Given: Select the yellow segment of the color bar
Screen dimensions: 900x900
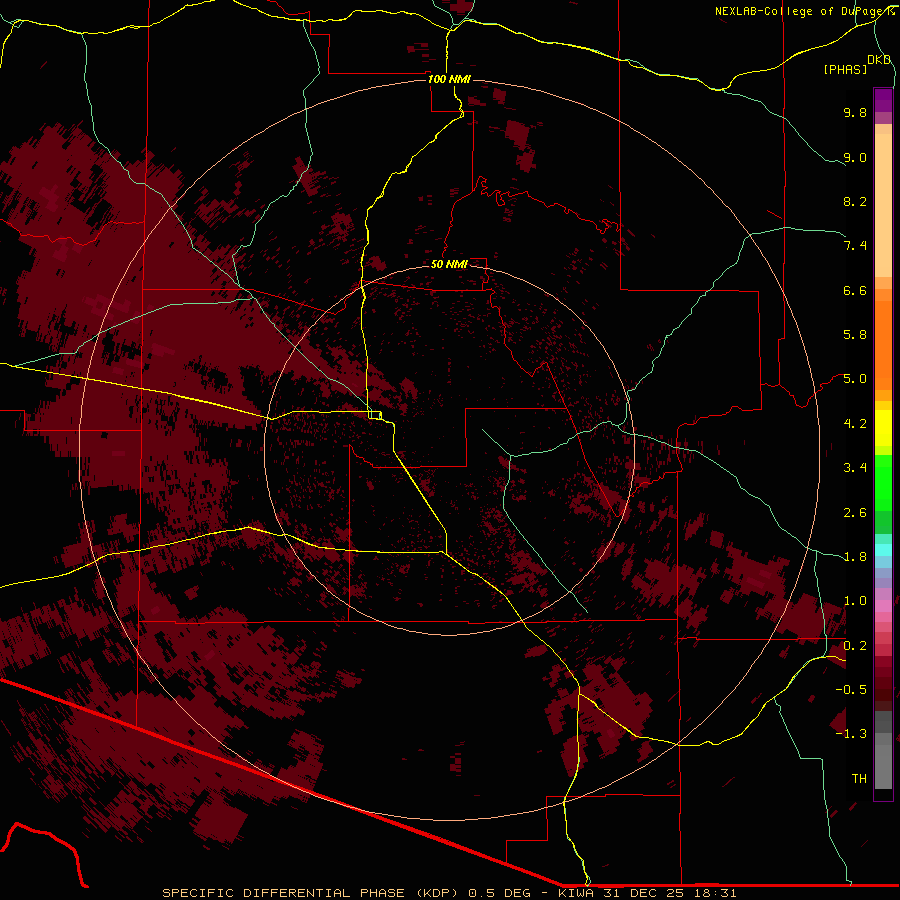Looking at the screenshot, I should point(883,428).
